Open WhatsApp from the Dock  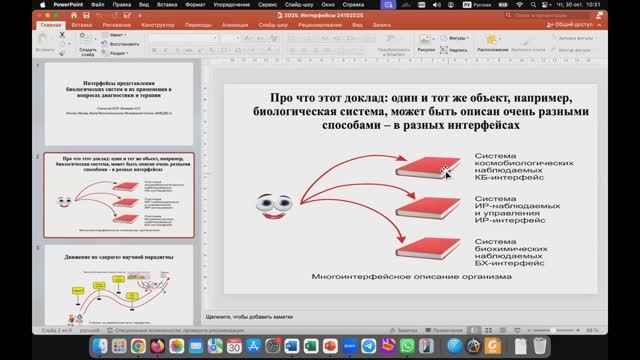pos(407,346)
